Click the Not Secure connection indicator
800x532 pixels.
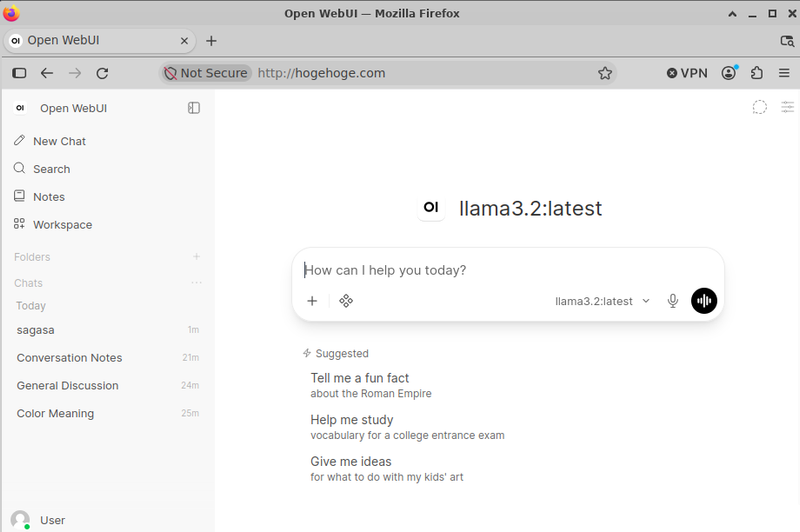(x=206, y=73)
